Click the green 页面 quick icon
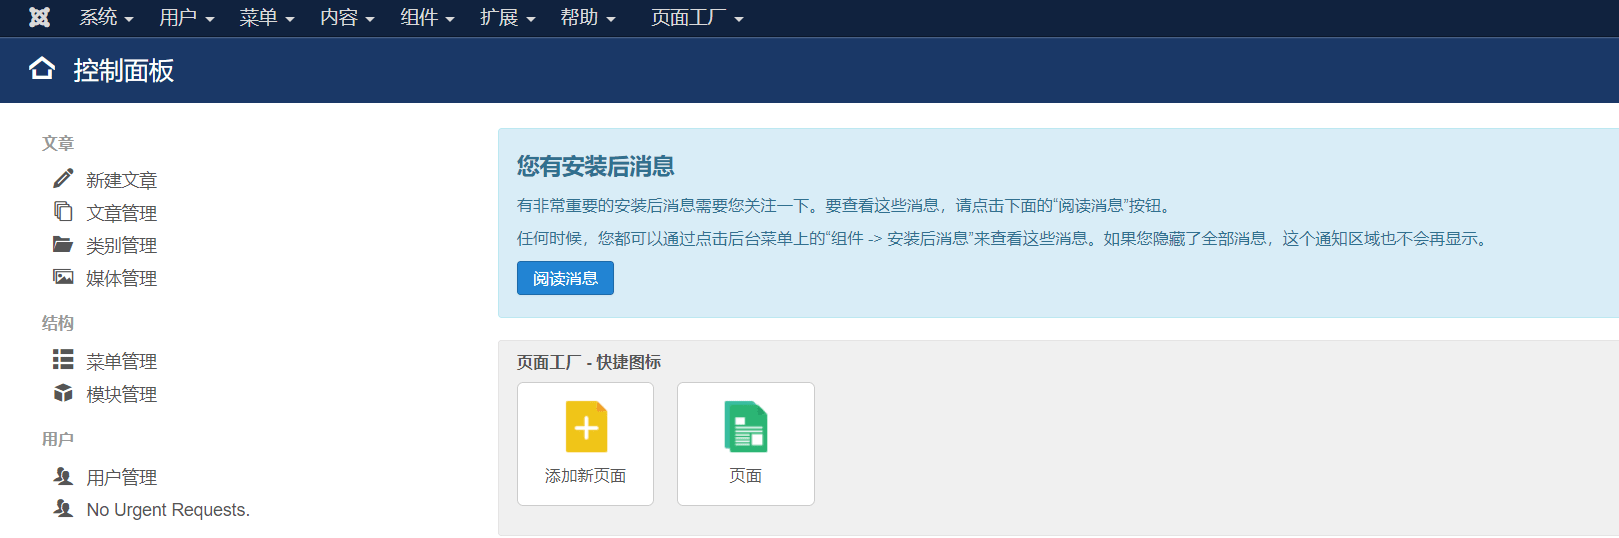 tap(745, 428)
